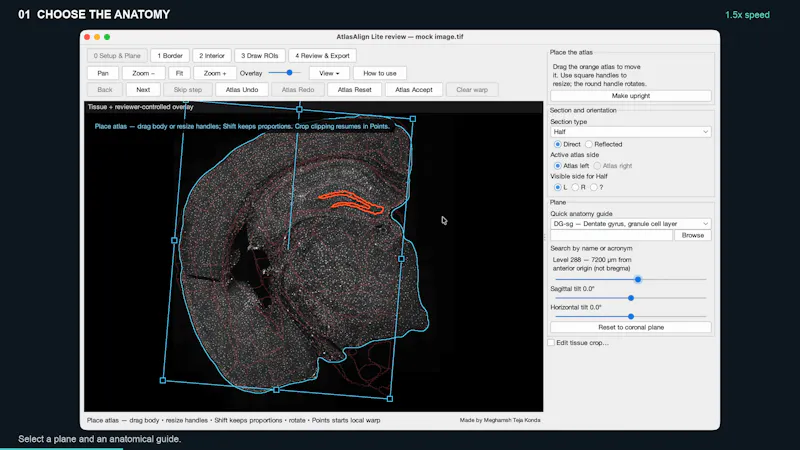Click the yellow minimize window button
Image resolution: width=800 pixels, height=450 pixels.
97,37
